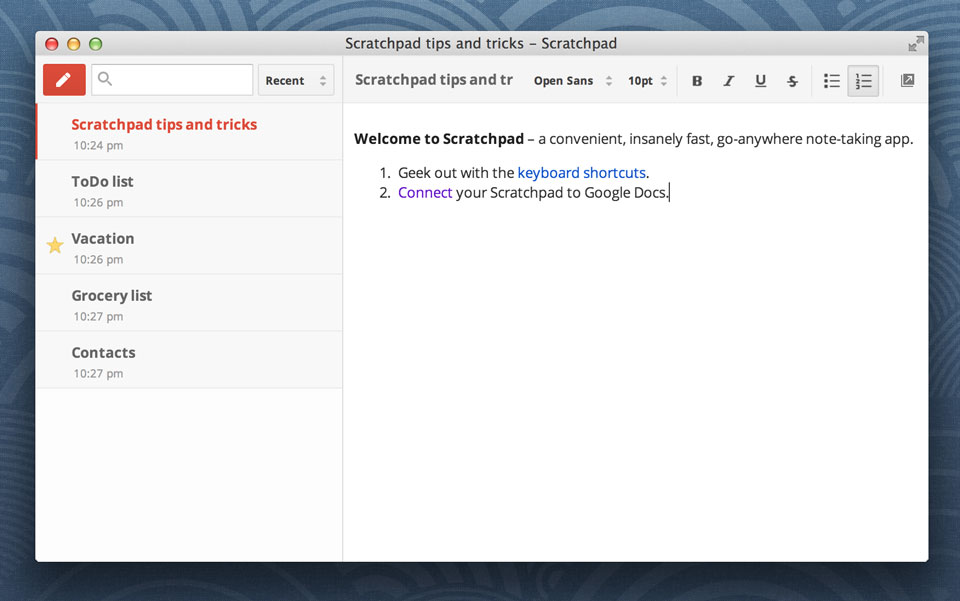The width and height of the screenshot is (960, 601).
Task: Open the Recent sort dropdown
Action: [x=296, y=80]
